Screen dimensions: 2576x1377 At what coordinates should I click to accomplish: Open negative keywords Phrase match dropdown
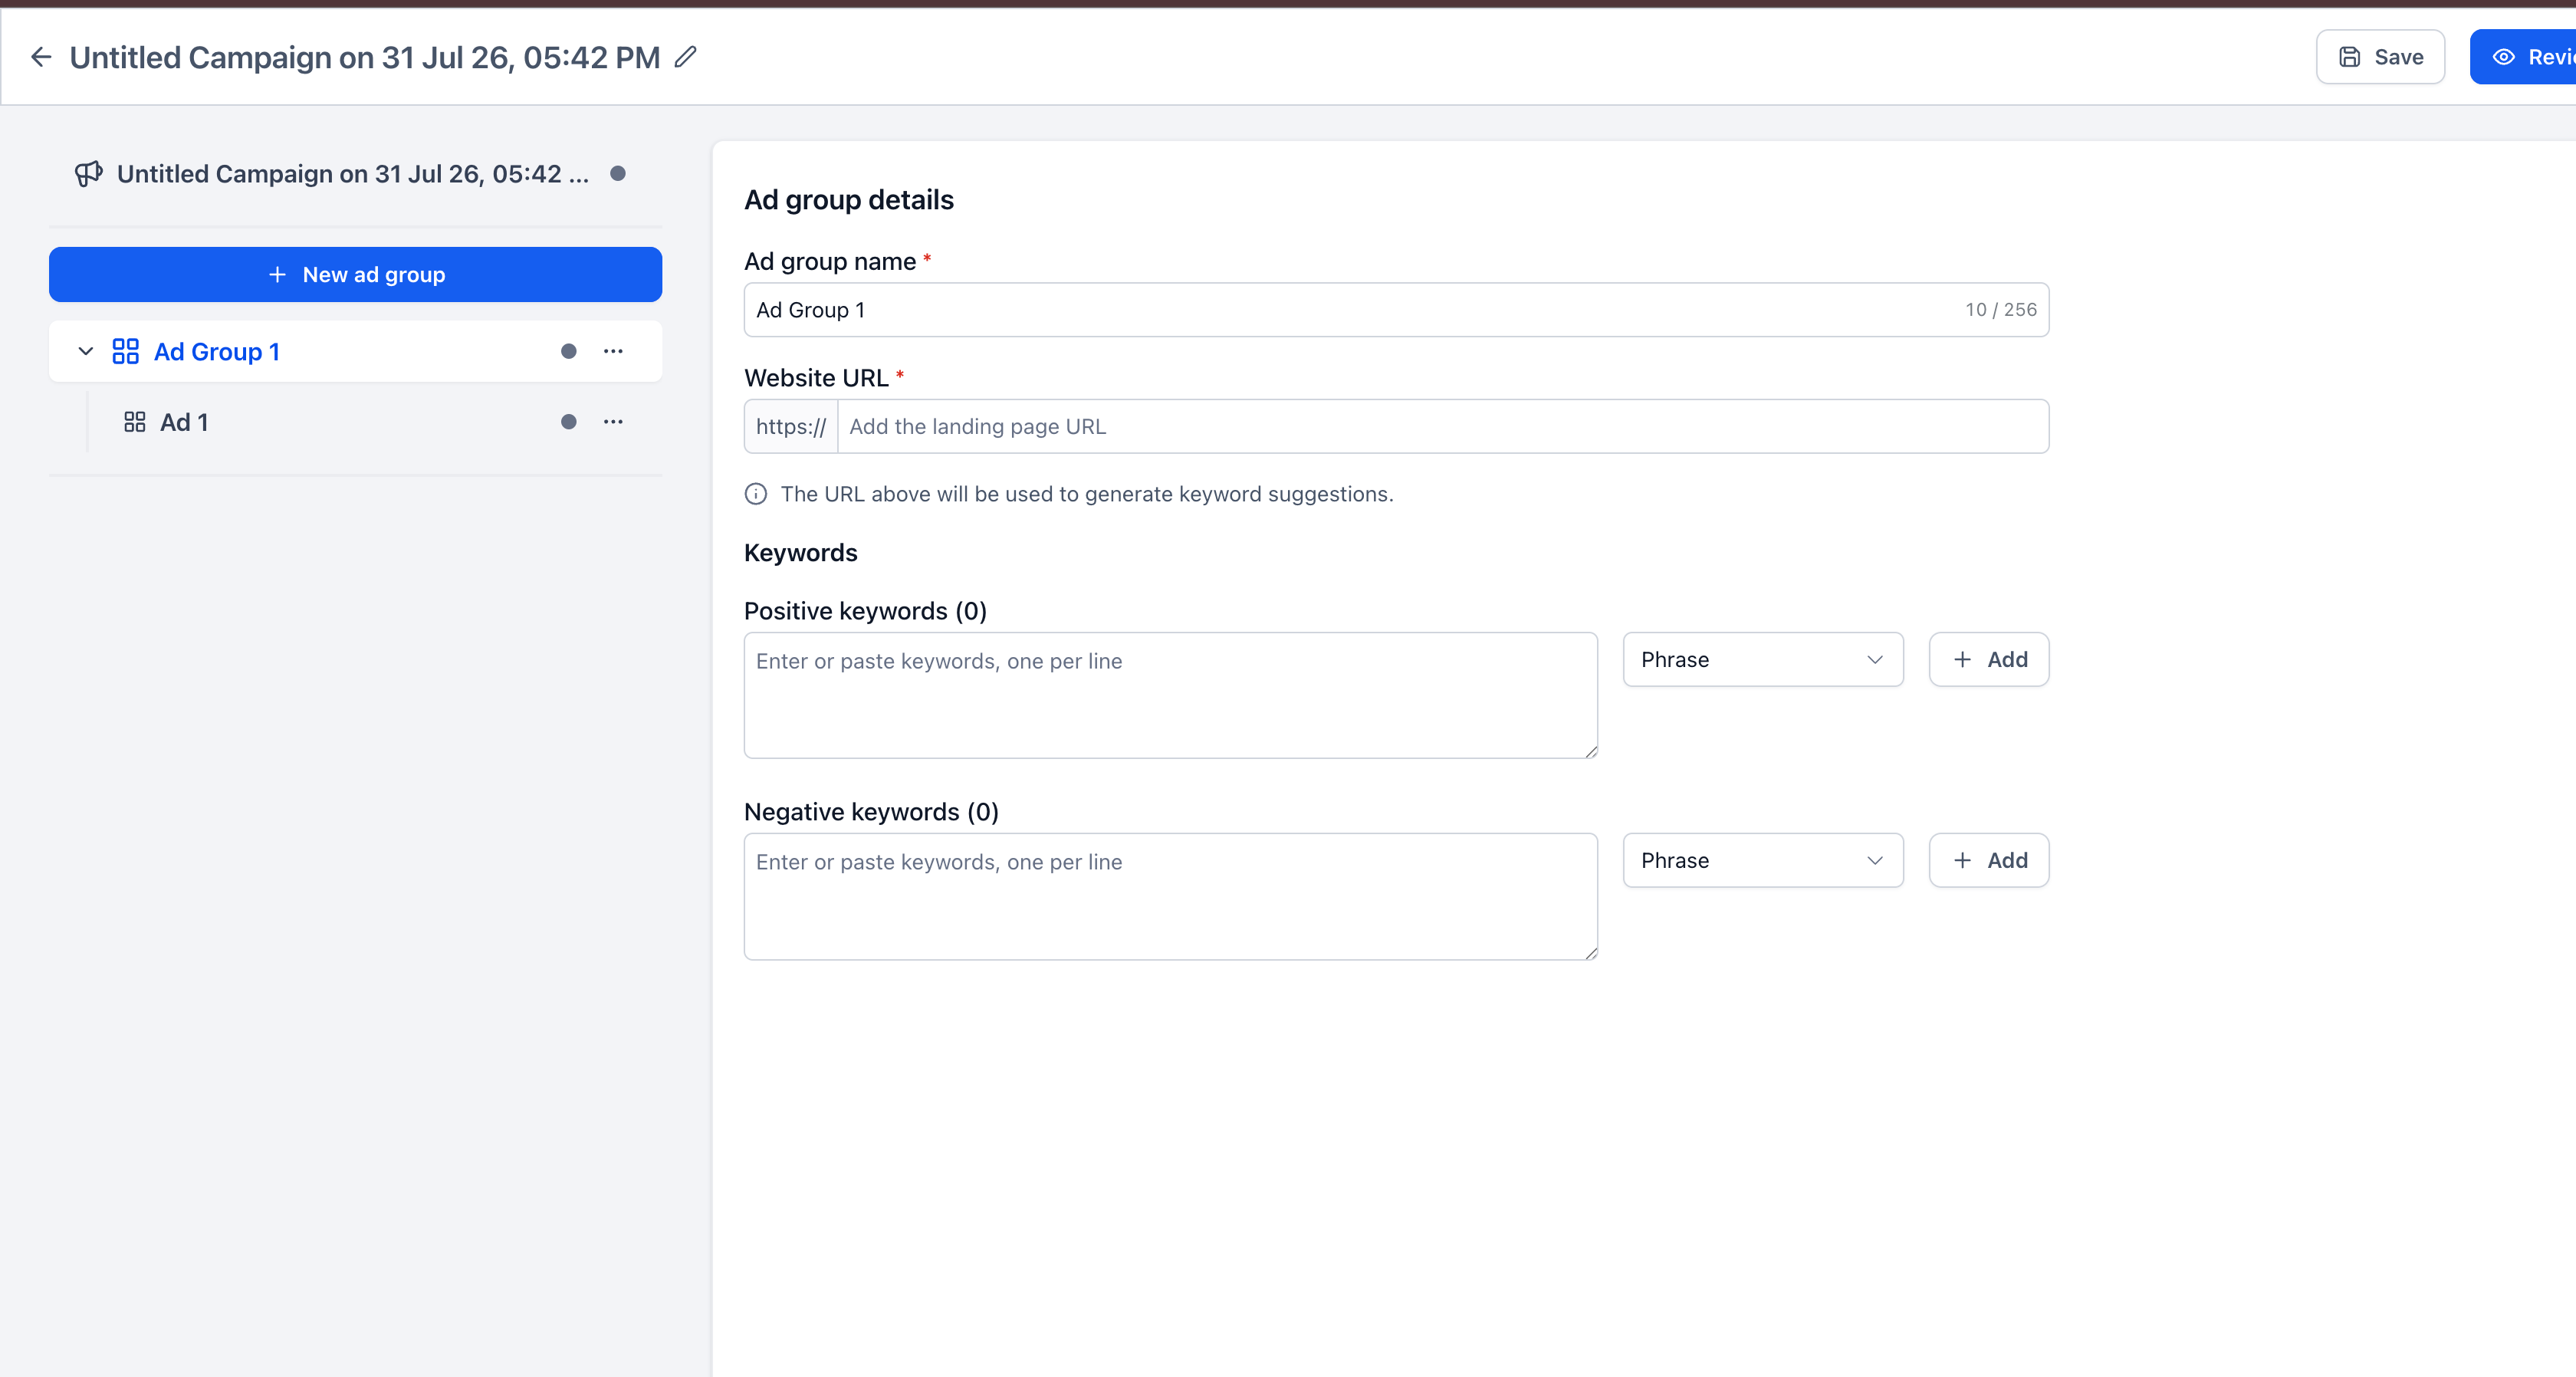coord(1762,860)
